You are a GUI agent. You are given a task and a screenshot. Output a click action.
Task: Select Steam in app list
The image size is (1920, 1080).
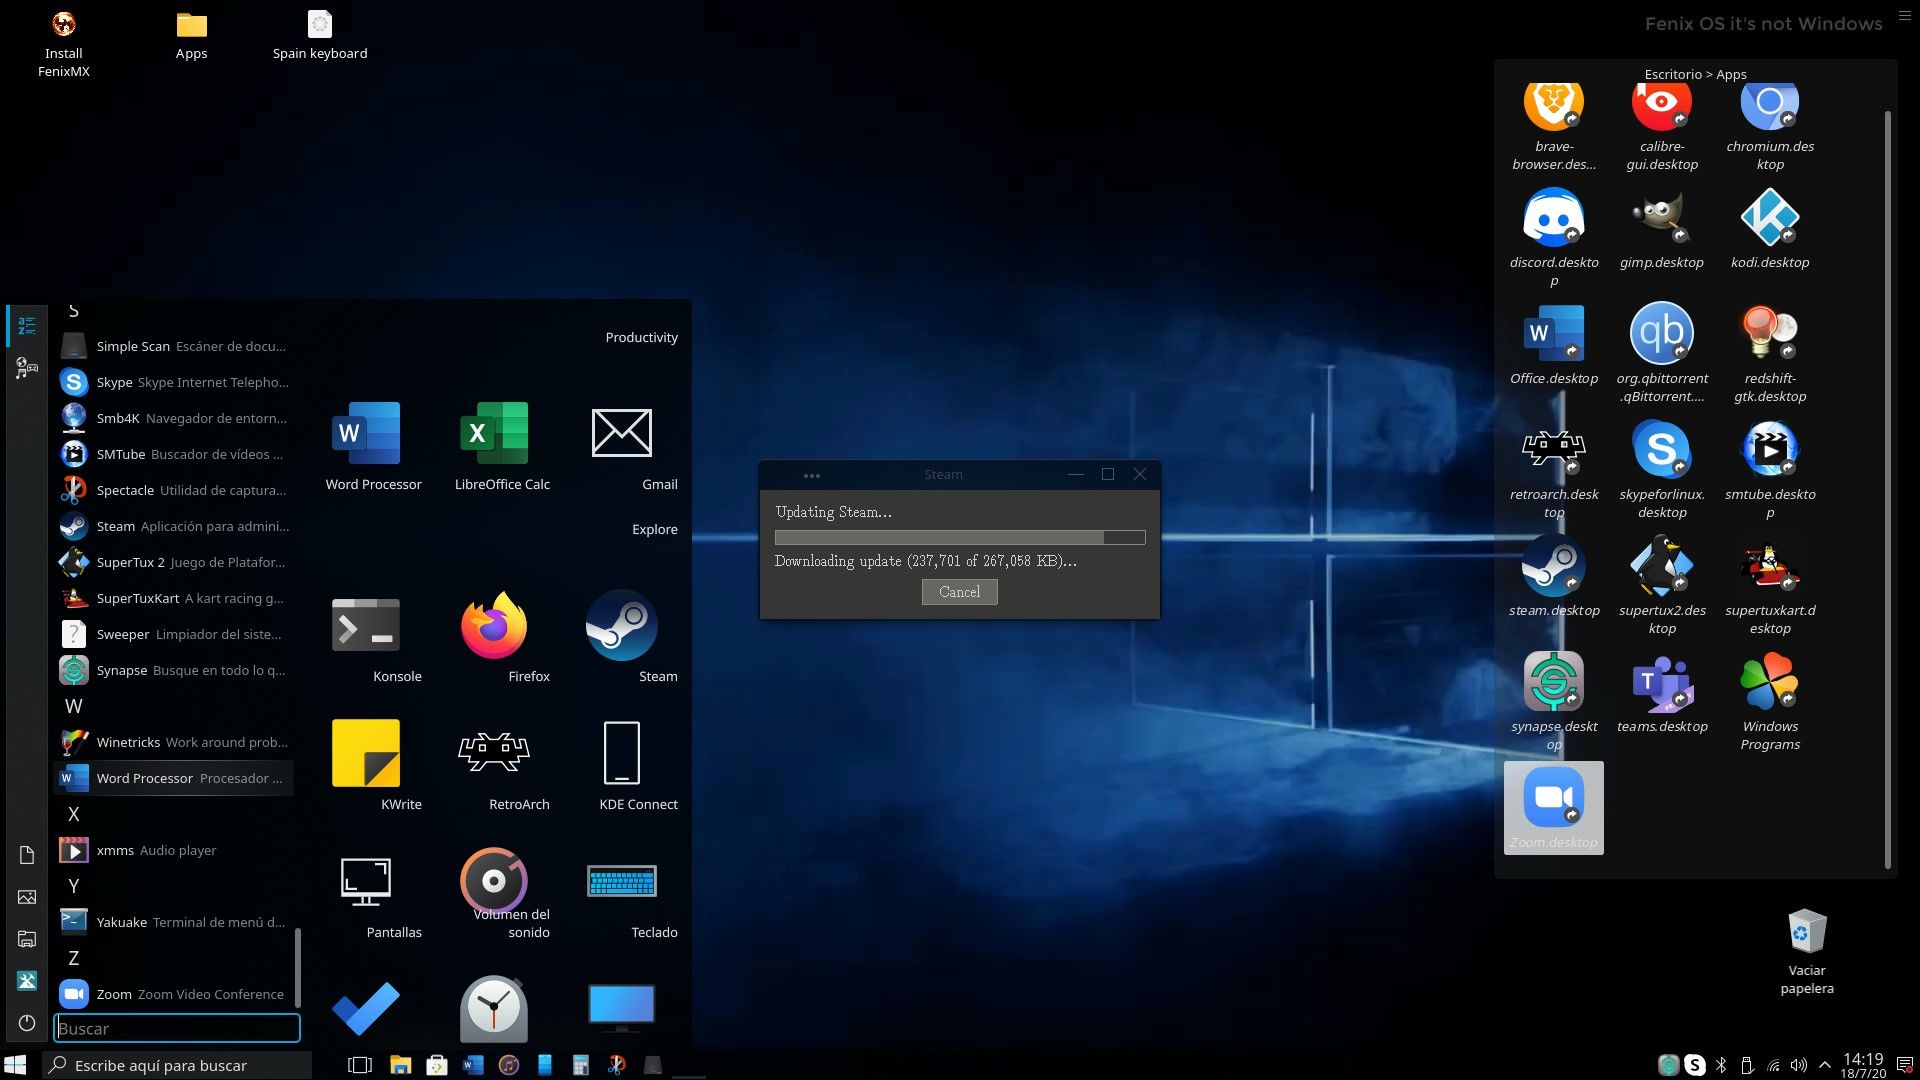point(173,526)
